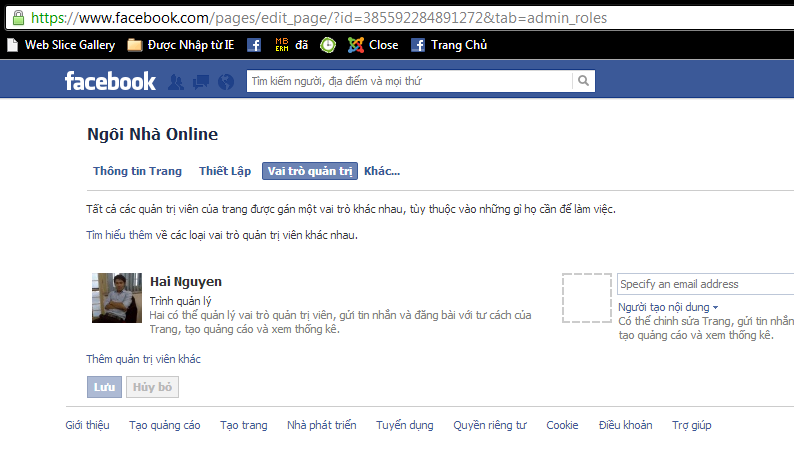Switch to the Thiết Lập tab
The width and height of the screenshot is (794, 455).
[225, 171]
